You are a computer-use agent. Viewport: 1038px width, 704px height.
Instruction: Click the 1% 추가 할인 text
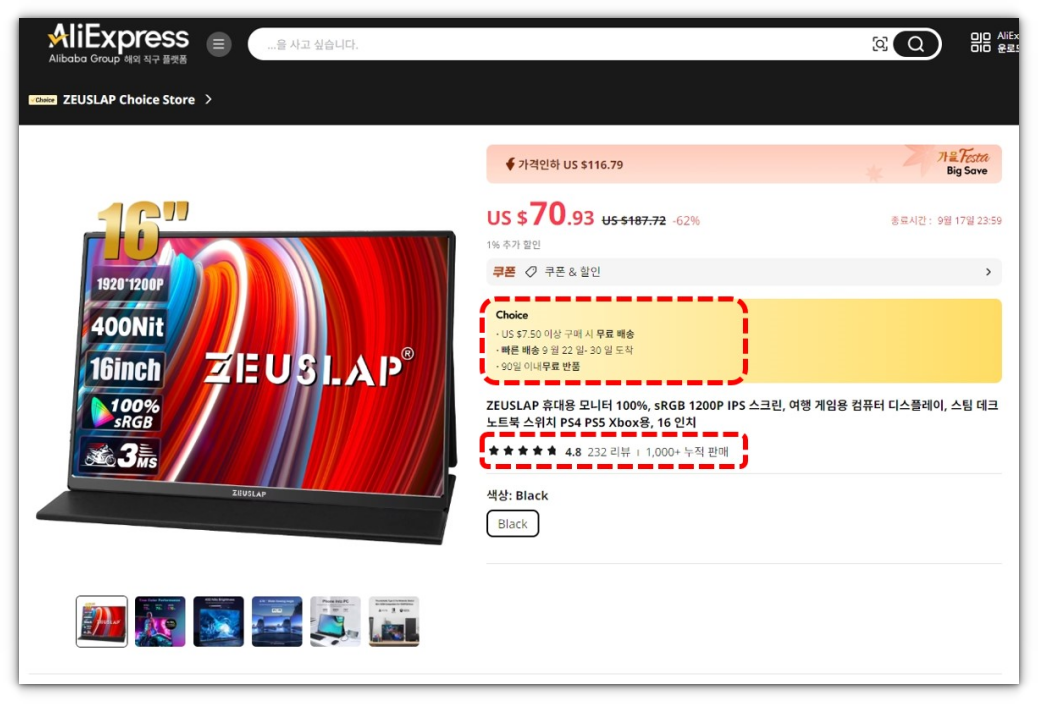514,245
